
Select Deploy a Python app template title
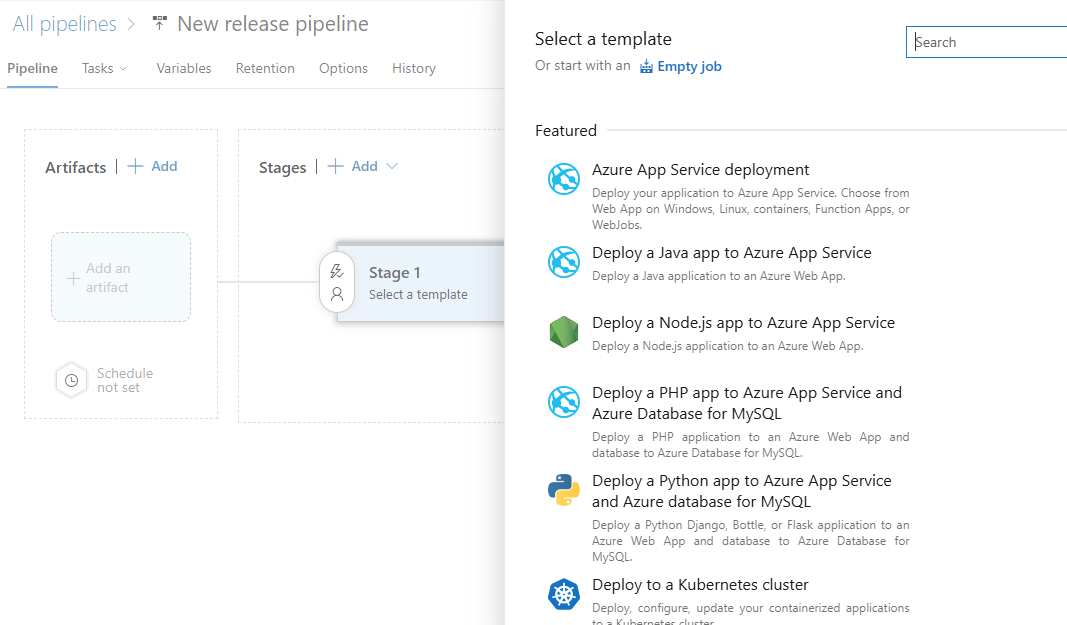coord(742,491)
